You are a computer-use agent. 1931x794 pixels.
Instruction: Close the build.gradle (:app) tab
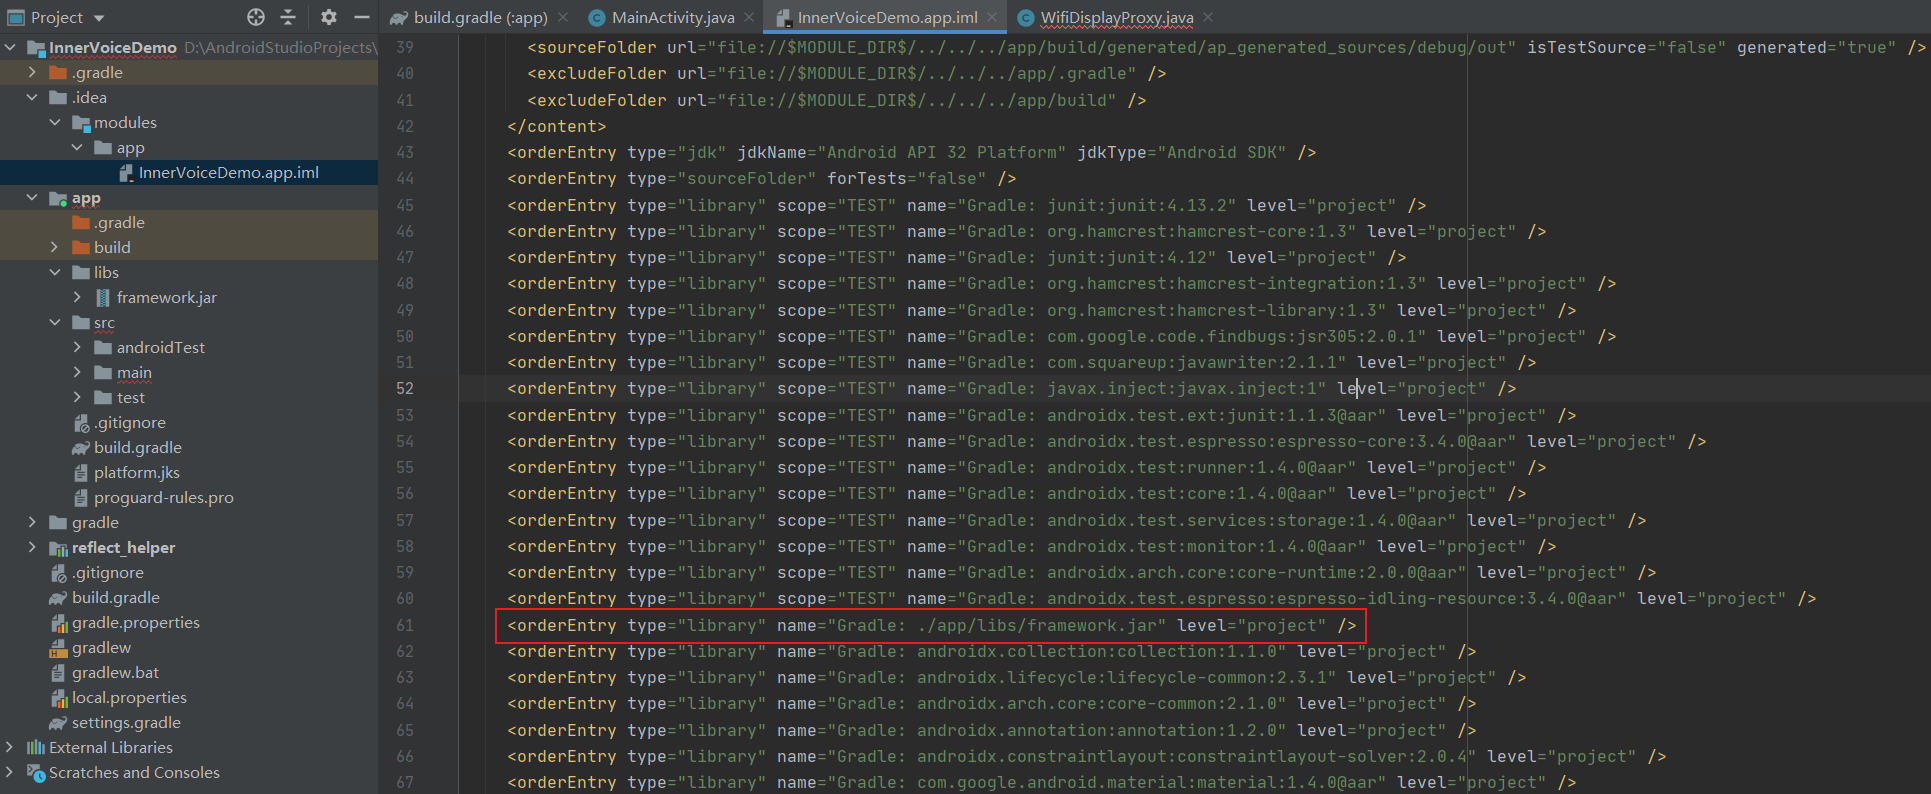click(563, 17)
